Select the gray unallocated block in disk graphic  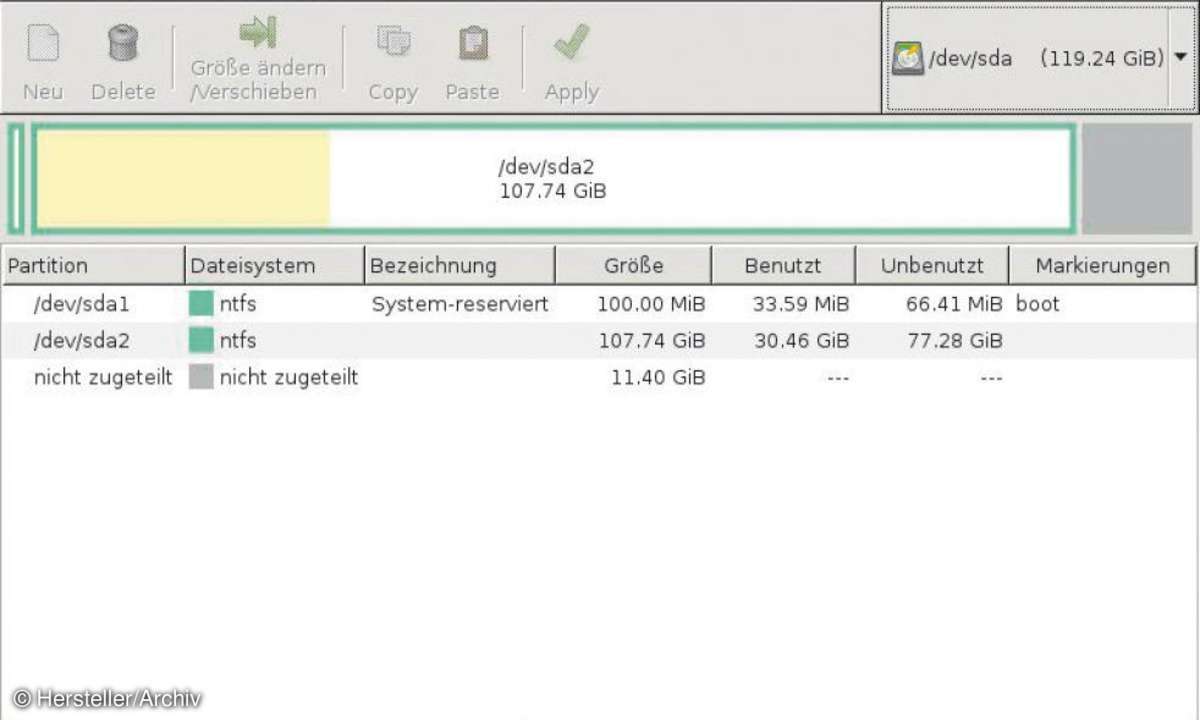(1137, 179)
